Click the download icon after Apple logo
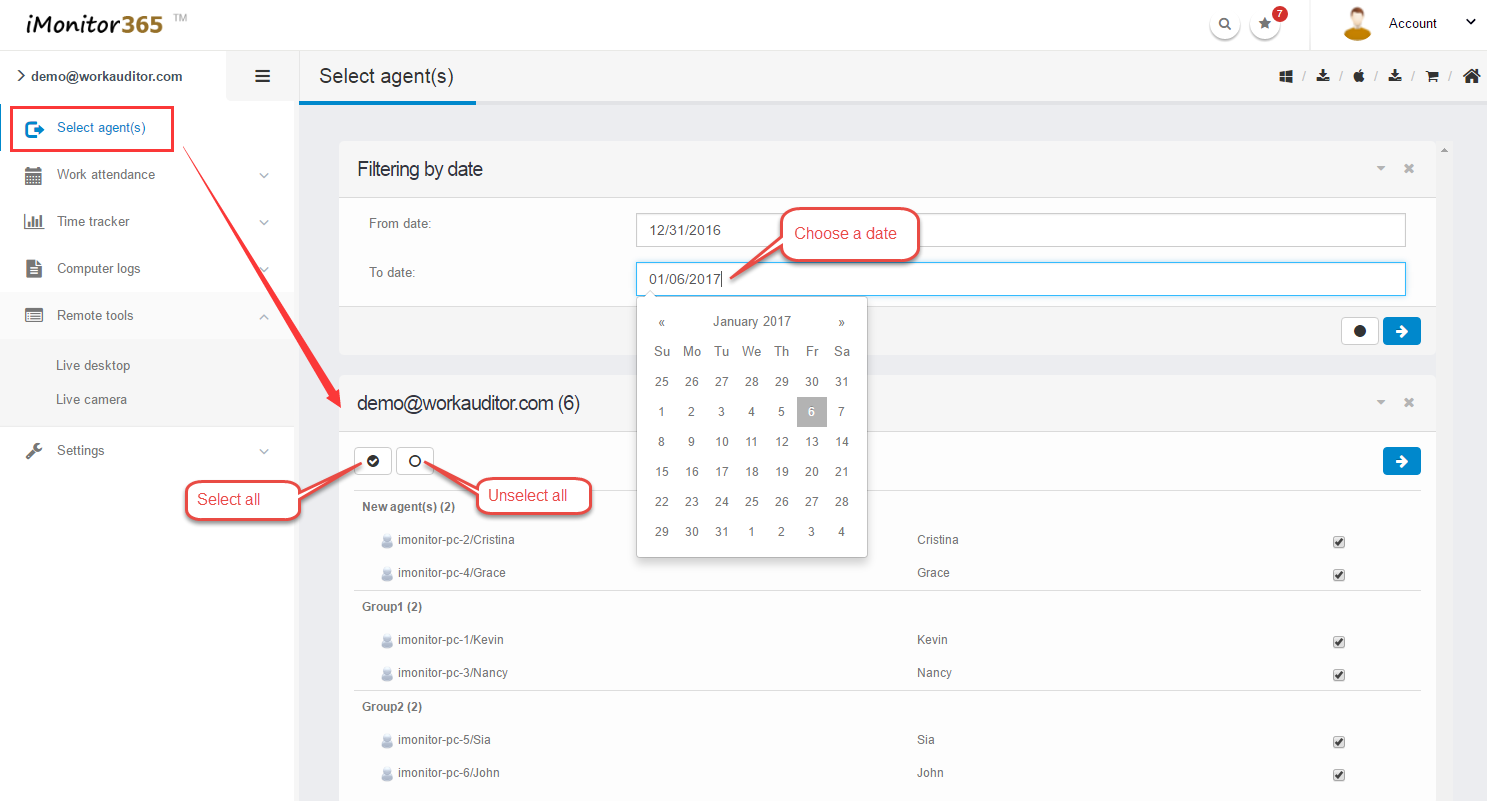1487x801 pixels. (x=1395, y=76)
